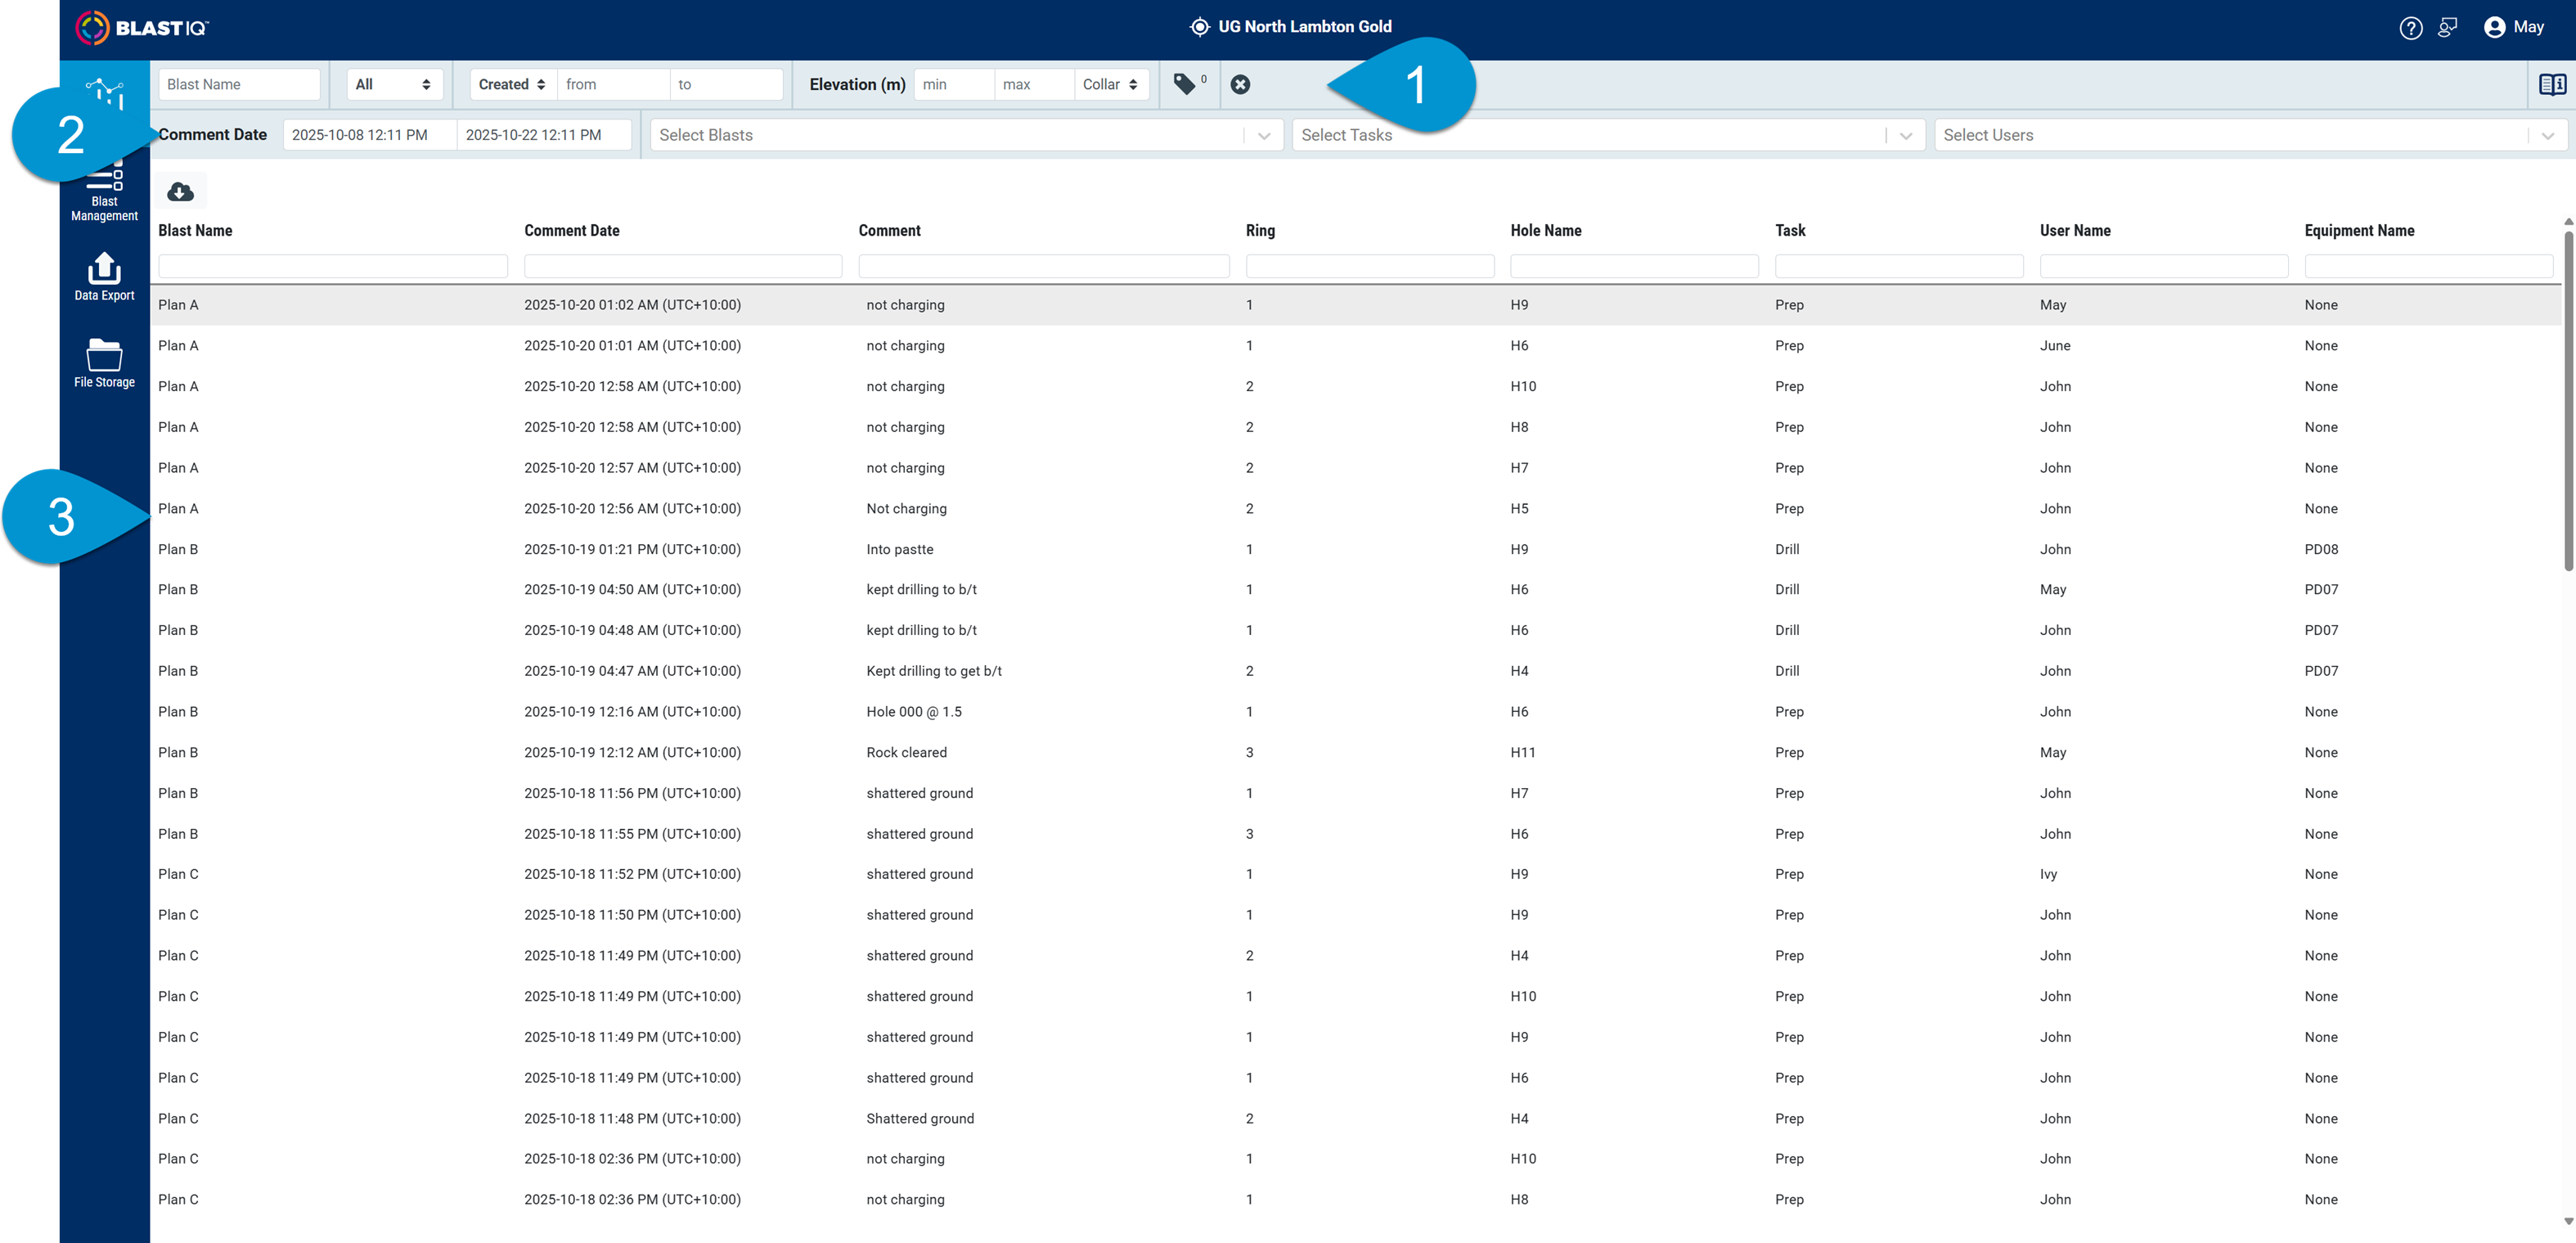Screen dimensions: 2576x1243
Task: Click the BlastIQ logo icon
Action: pyautogui.click(x=93, y=28)
